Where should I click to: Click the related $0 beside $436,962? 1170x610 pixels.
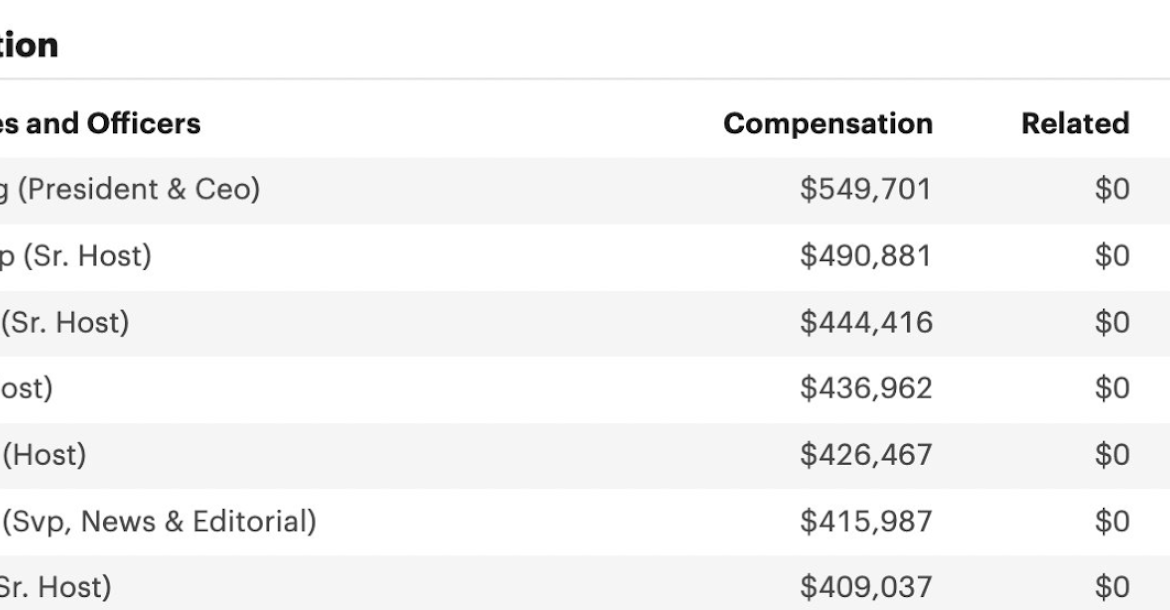click(1112, 389)
